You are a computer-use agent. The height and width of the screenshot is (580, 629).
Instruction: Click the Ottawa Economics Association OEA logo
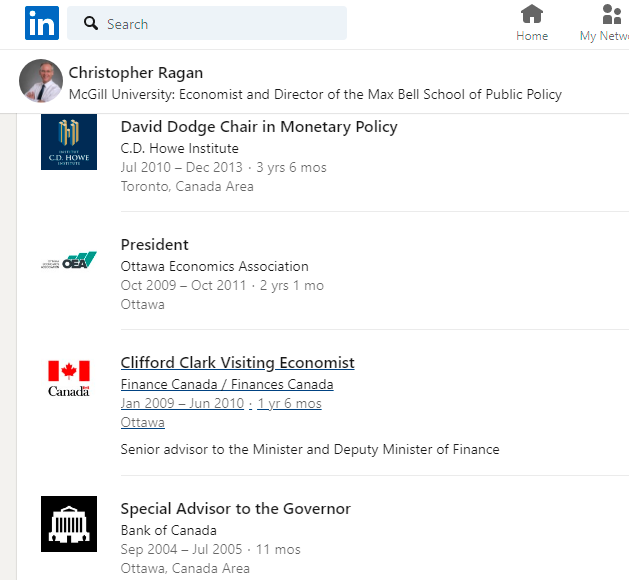tap(69, 260)
